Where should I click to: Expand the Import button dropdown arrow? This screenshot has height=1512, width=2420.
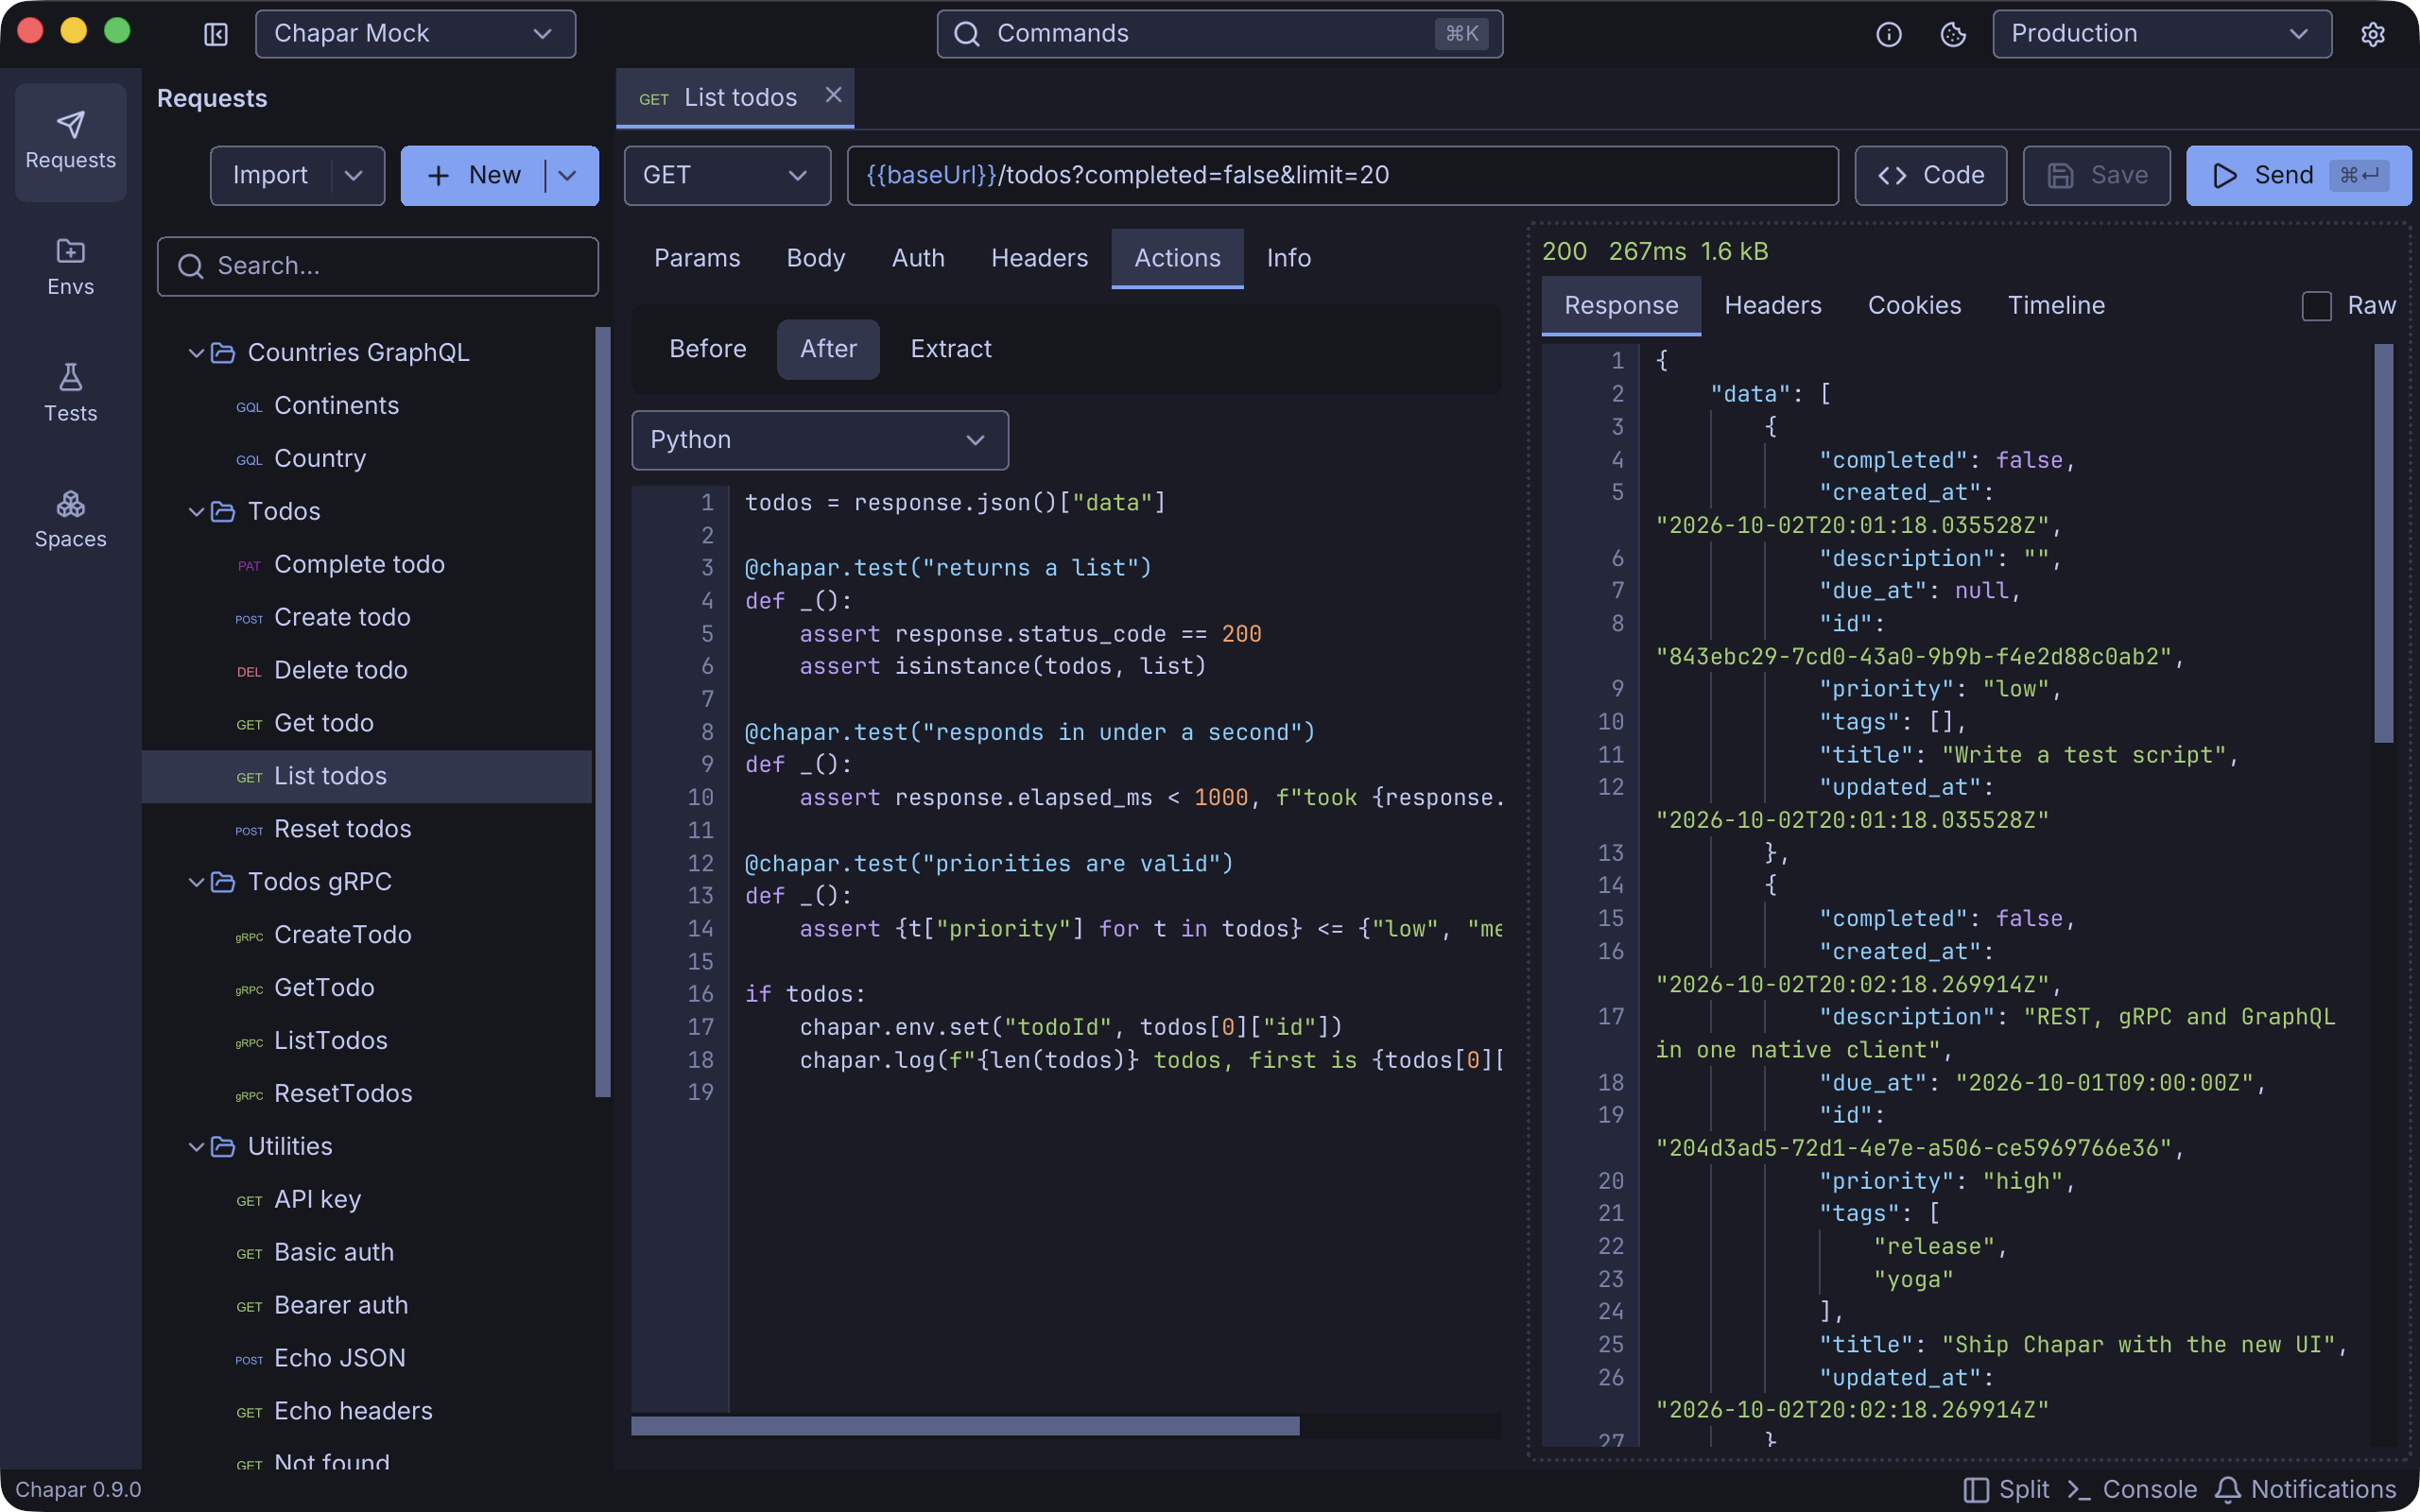pyautogui.click(x=353, y=175)
